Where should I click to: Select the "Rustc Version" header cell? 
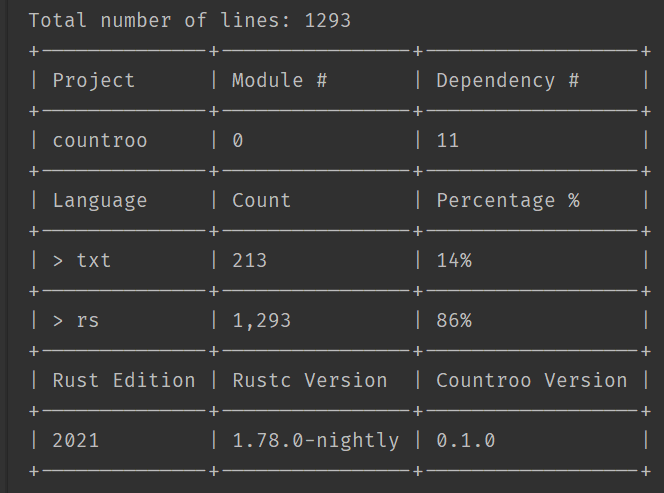tap(309, 380)
